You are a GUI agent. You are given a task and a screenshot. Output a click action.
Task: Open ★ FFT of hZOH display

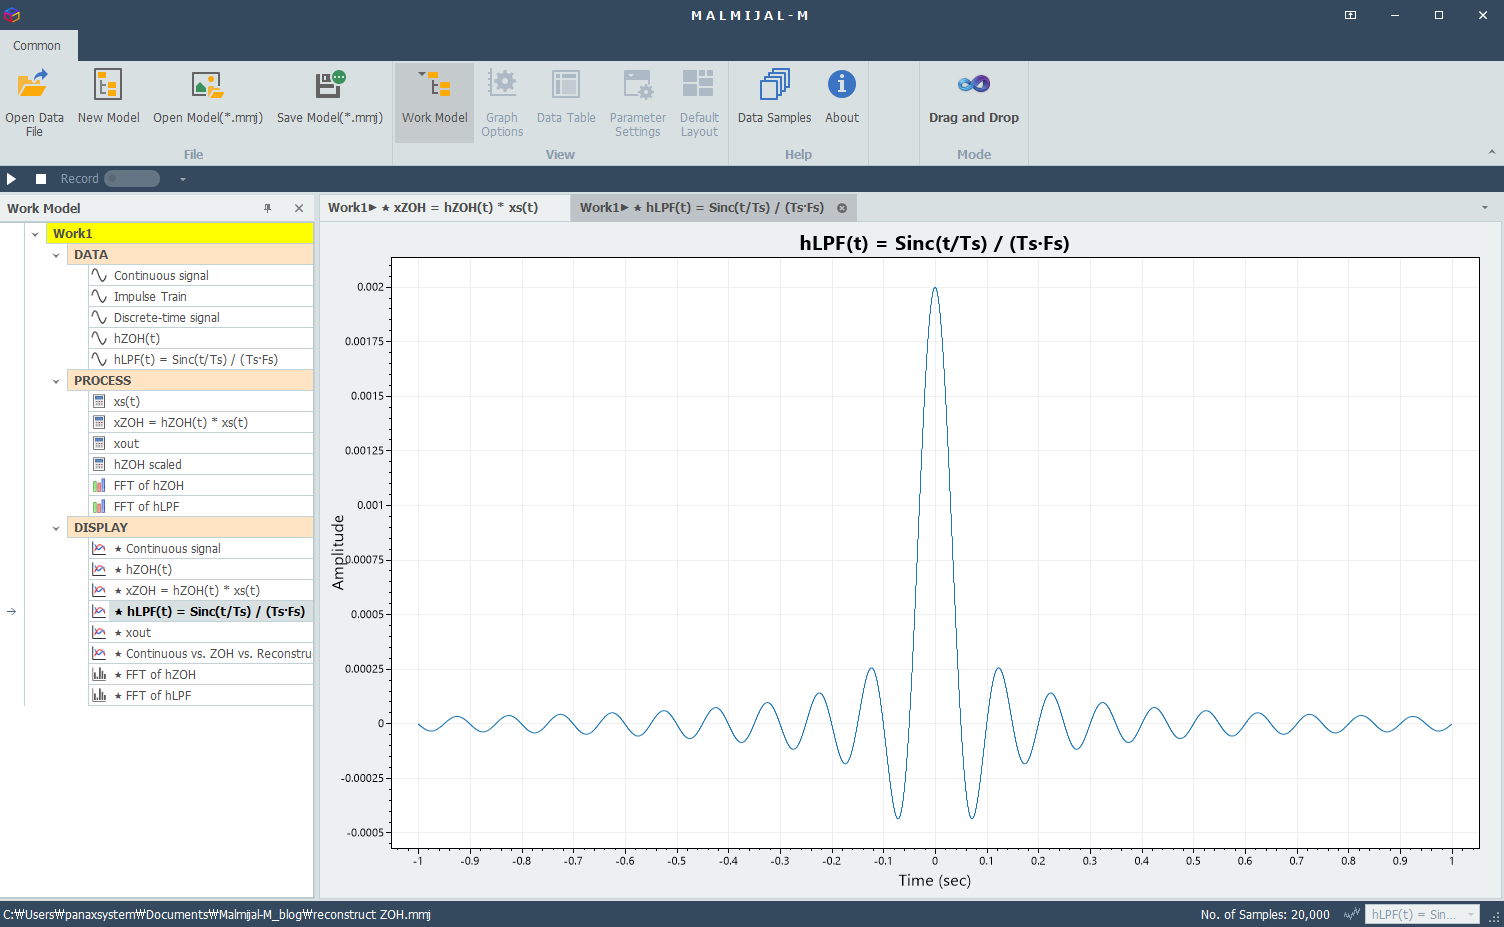[200, 675]
